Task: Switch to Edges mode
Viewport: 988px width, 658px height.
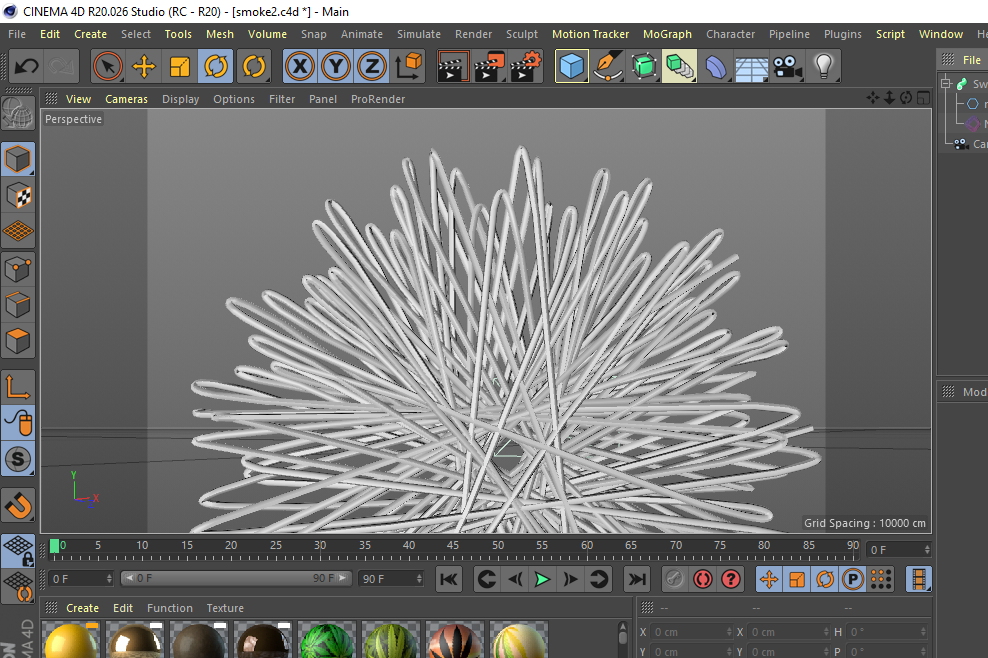Action: (x=18, y=306)
